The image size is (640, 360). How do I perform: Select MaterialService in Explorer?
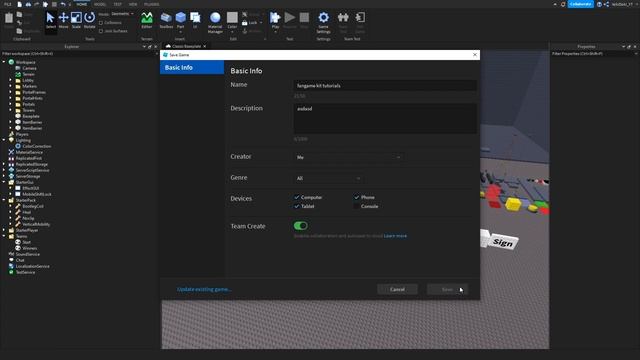click(26, 152)
